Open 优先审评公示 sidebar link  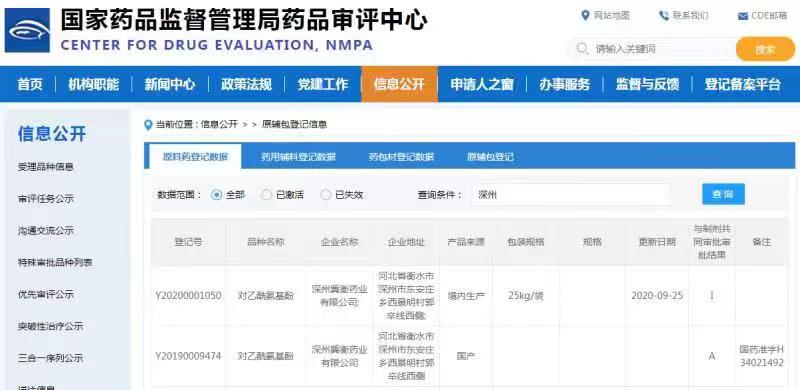[46, 295]
